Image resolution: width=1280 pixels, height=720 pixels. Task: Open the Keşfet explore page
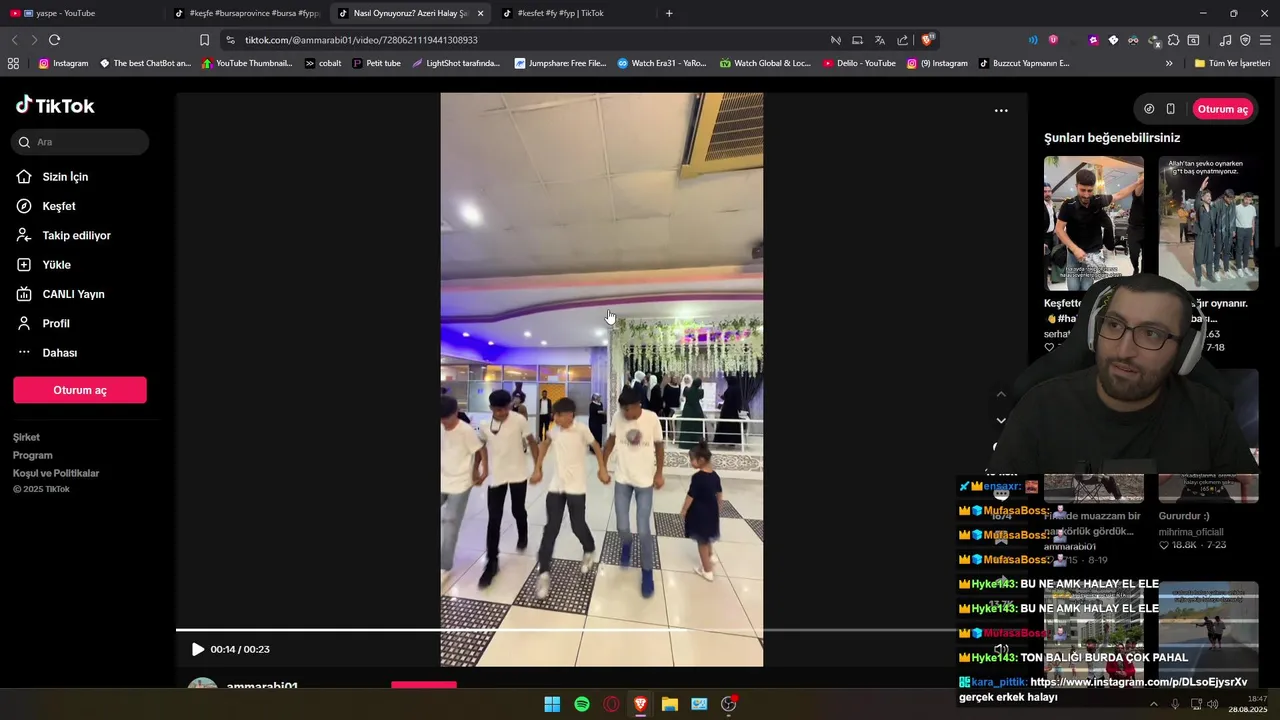click(x=59, y=206)
